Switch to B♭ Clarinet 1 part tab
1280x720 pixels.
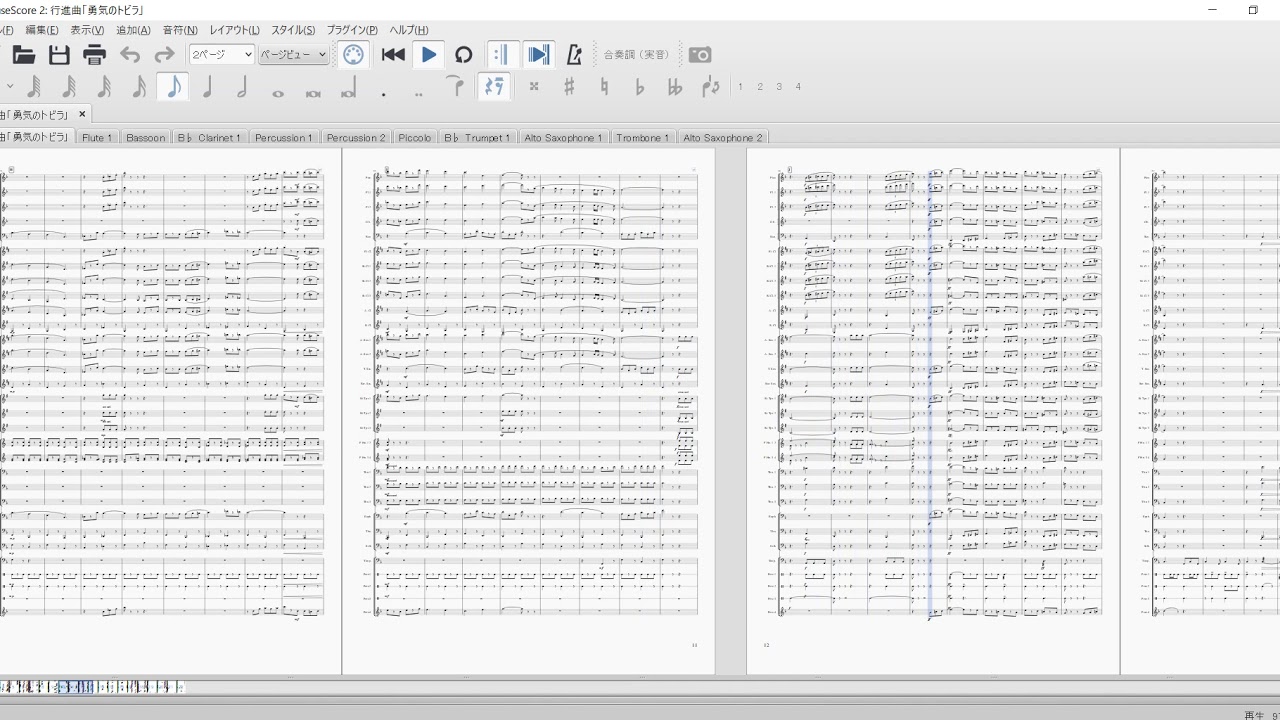[209, 137]
